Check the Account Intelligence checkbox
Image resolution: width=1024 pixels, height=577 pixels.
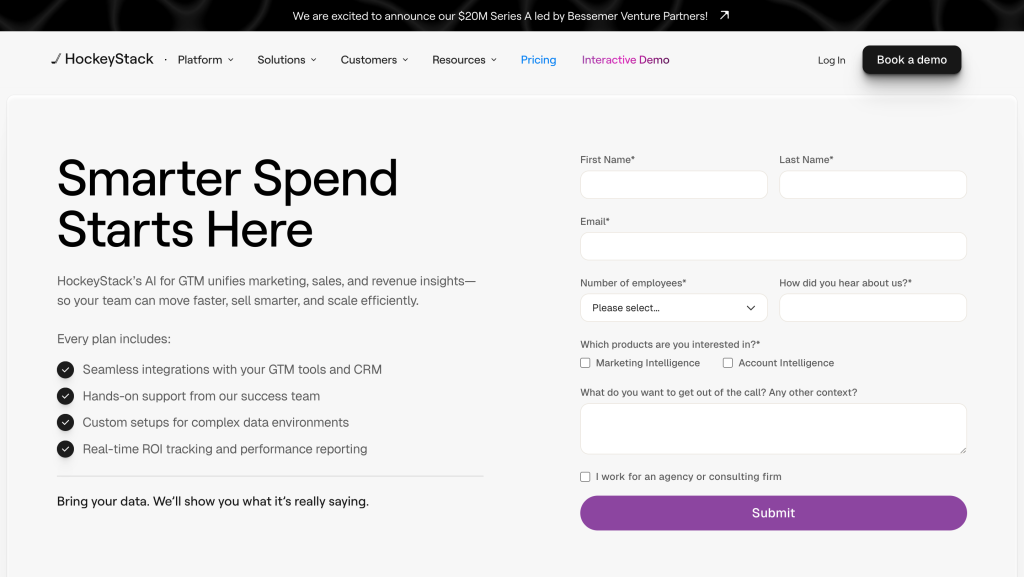pyautogui.click(x=727, y=362)
